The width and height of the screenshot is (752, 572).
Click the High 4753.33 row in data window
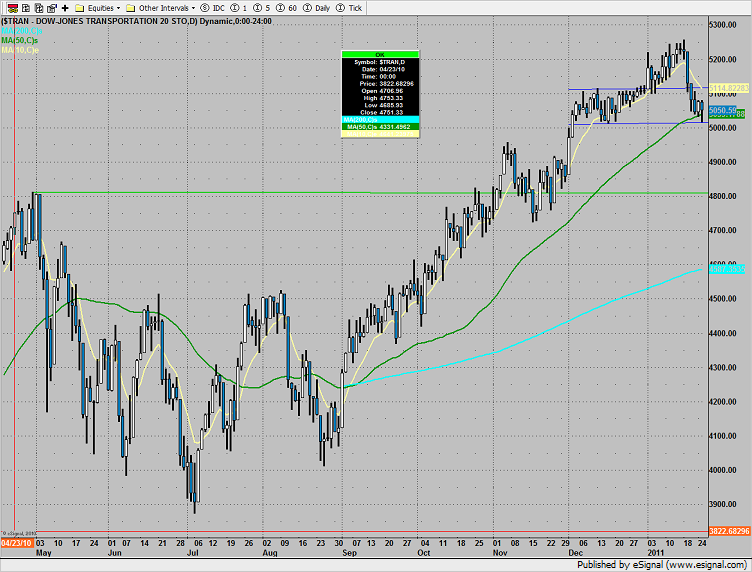coord(380,98)
